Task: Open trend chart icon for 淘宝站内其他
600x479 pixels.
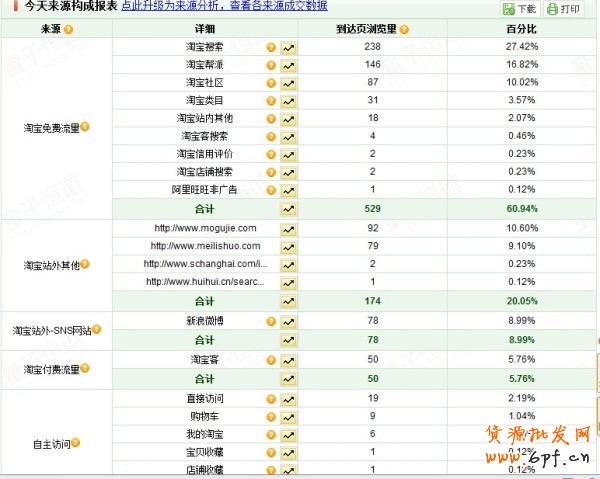Action: point(289,119)
